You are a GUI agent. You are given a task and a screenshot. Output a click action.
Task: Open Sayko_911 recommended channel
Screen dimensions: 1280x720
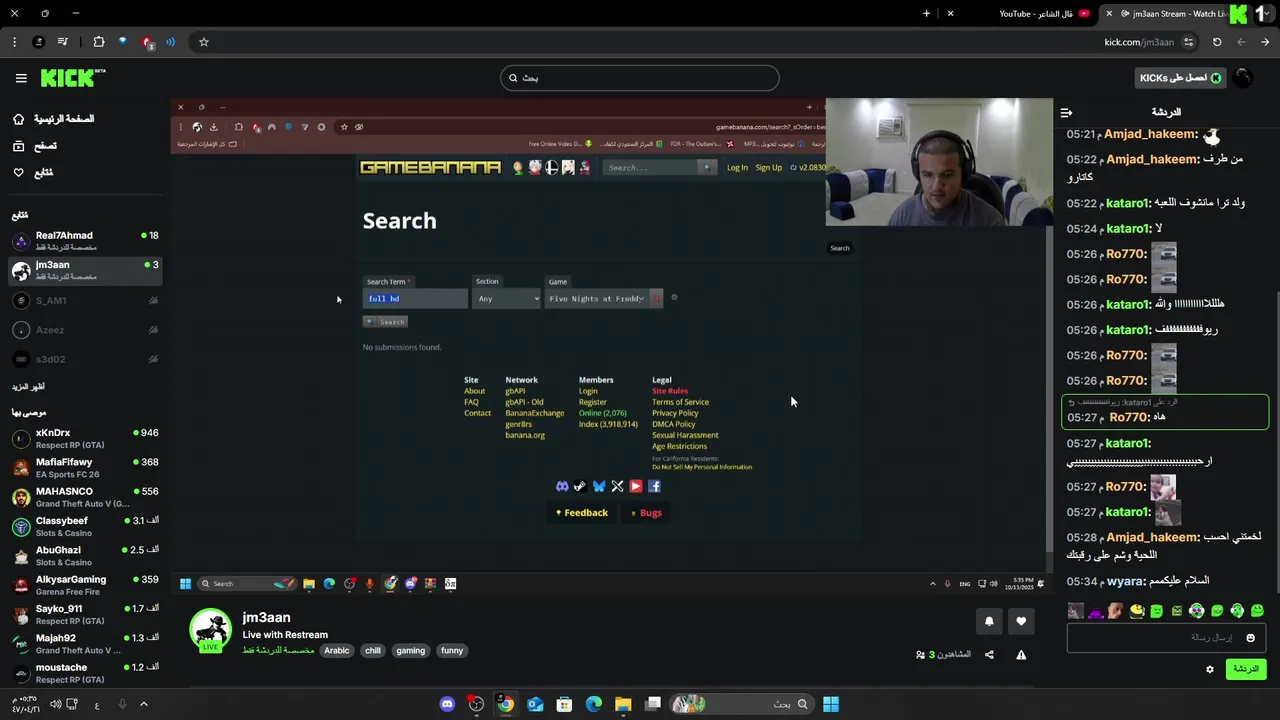[x=84, y=614]
